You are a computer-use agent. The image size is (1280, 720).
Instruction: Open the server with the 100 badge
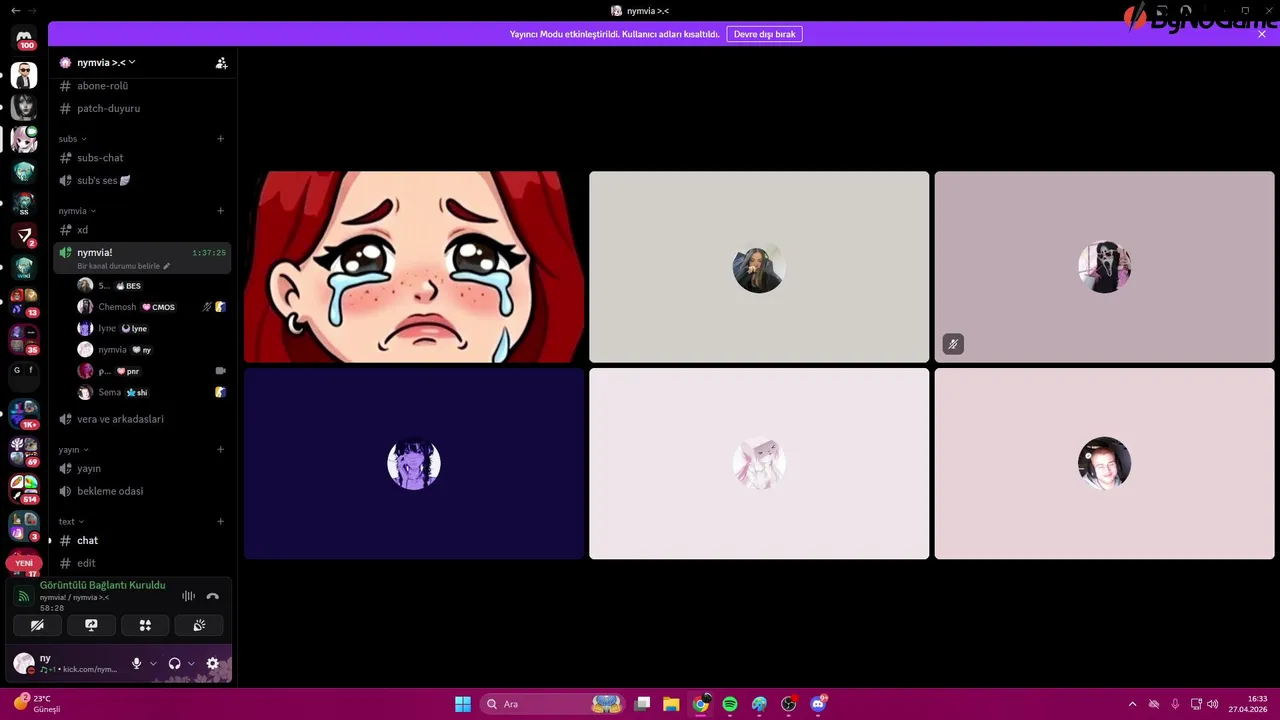[24, 38]
